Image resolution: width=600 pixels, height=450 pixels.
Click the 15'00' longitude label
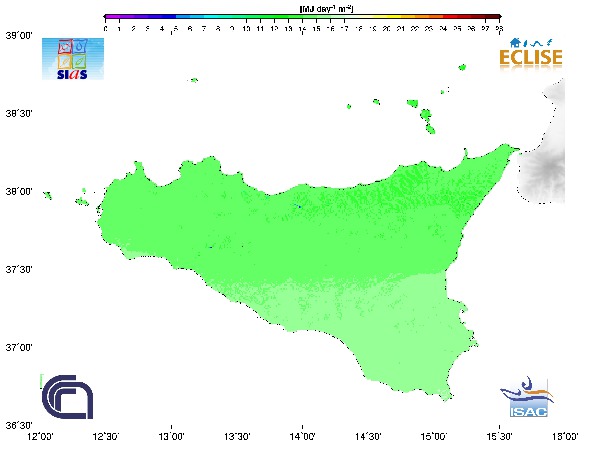(434, 436)
